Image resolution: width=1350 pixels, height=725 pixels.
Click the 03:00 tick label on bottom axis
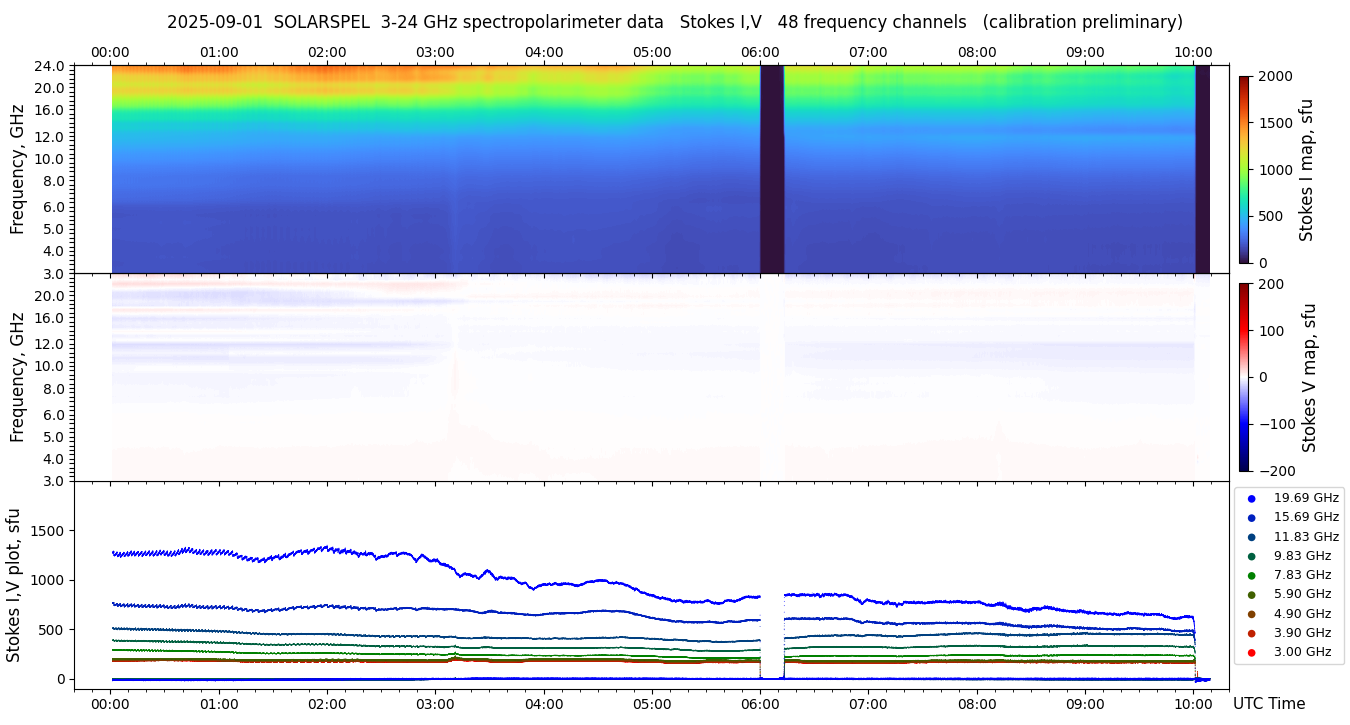(435, 703)
